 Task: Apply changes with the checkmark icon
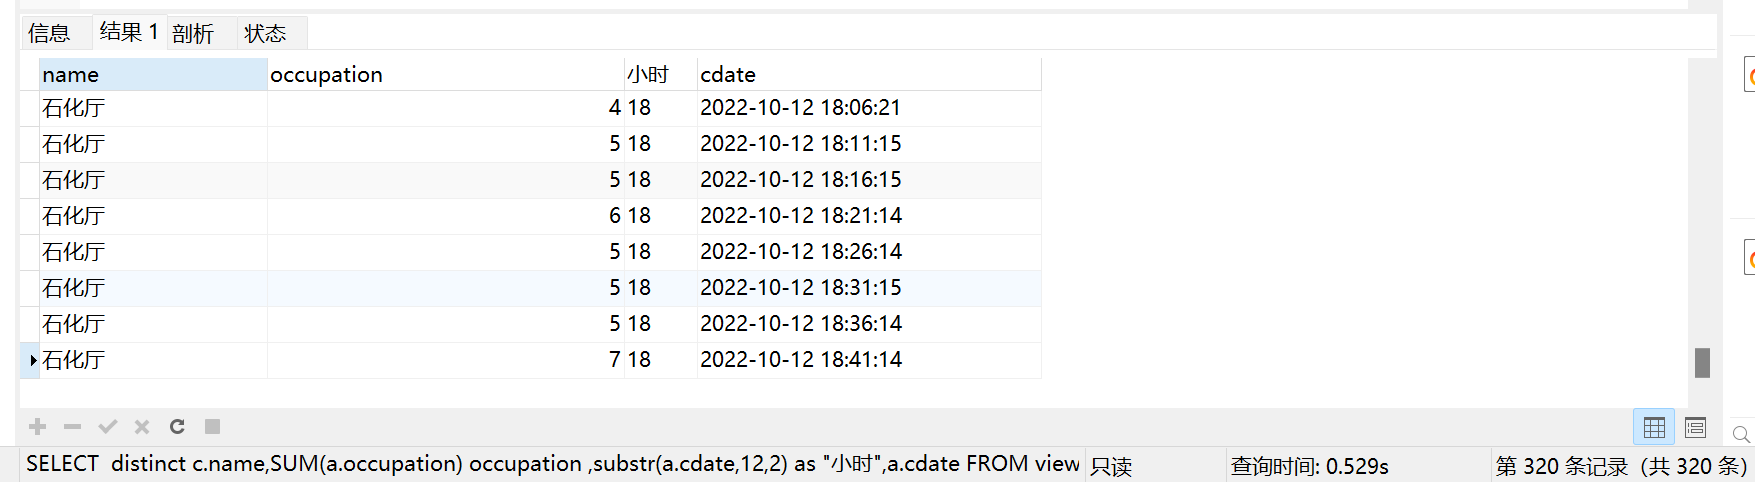pos(108,427)
